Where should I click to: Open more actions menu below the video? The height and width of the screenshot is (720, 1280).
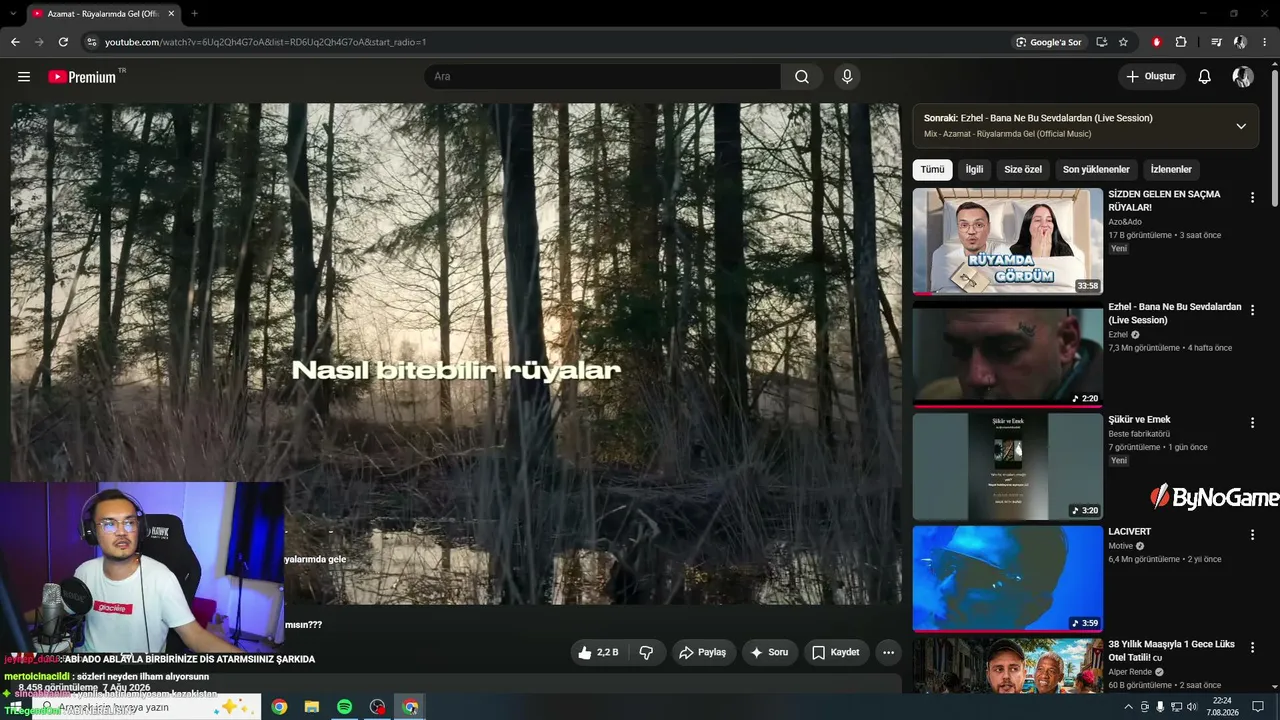click(x=888, y=652)
